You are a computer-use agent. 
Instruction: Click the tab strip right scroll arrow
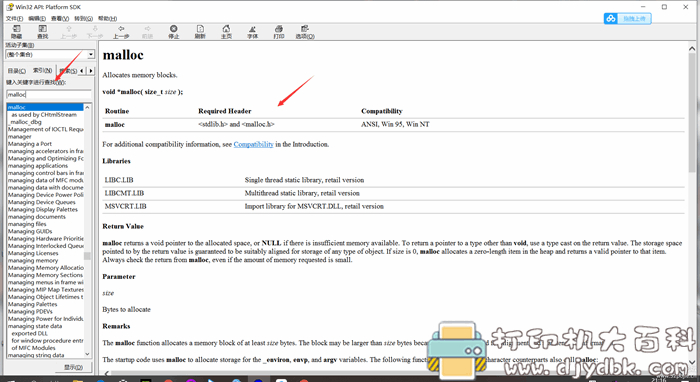[91, 71]
